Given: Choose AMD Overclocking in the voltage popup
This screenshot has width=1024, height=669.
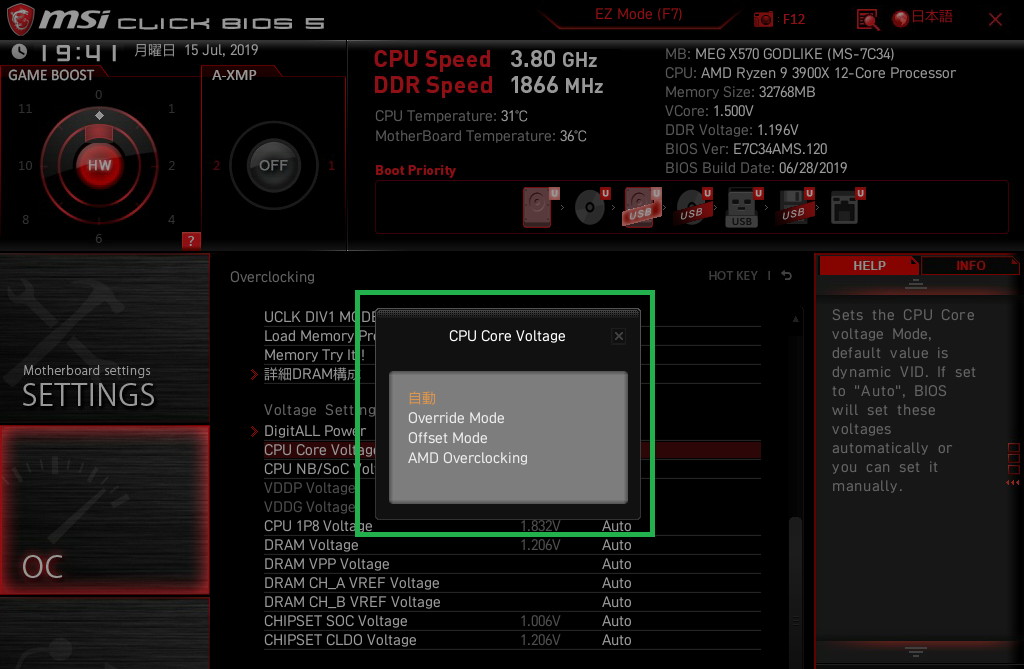Looking at the screenshot, I should pos(468,459).
